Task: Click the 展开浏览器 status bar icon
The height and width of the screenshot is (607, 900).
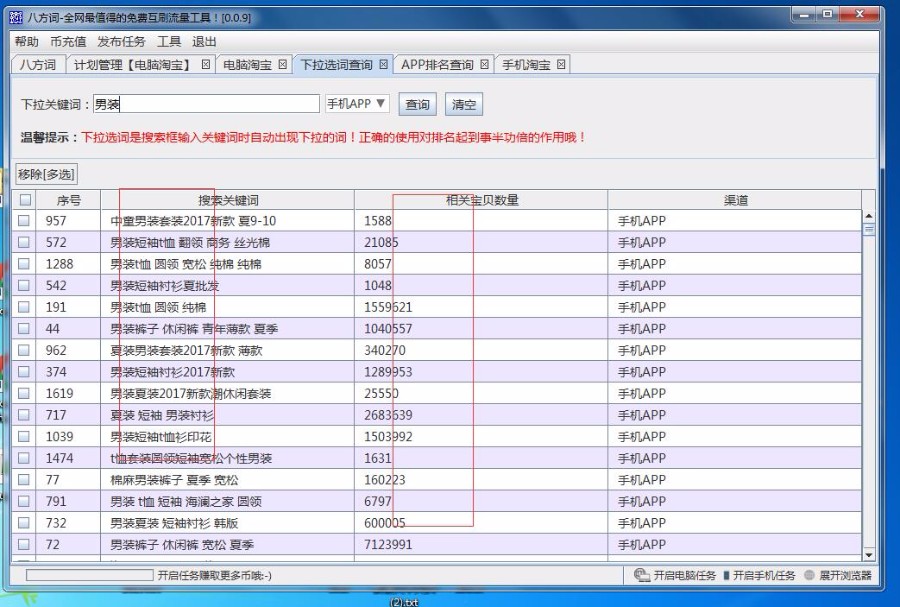Action: point(809,575)
